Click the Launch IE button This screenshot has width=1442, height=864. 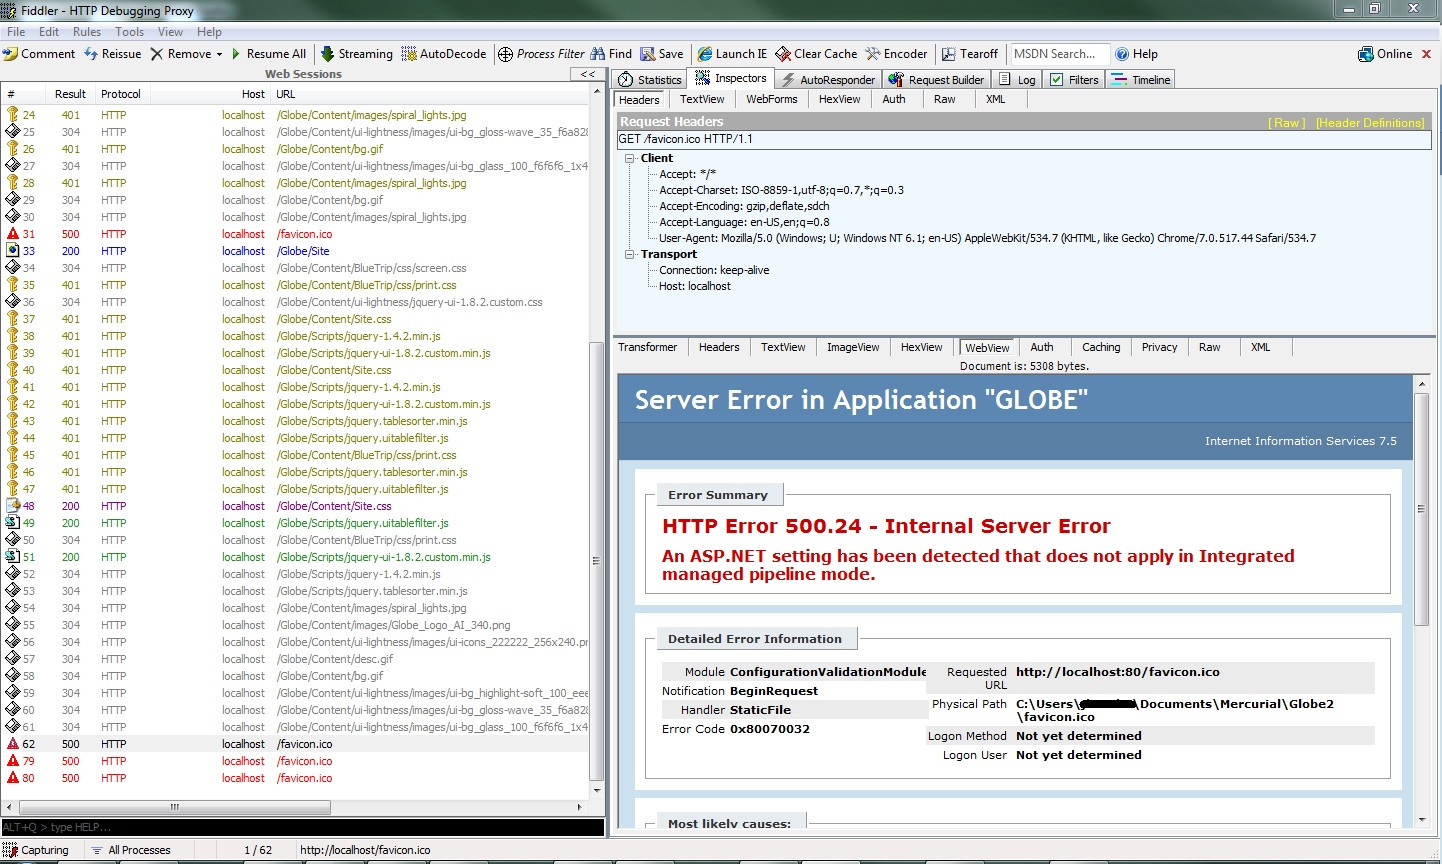click(x=733, y=54)
